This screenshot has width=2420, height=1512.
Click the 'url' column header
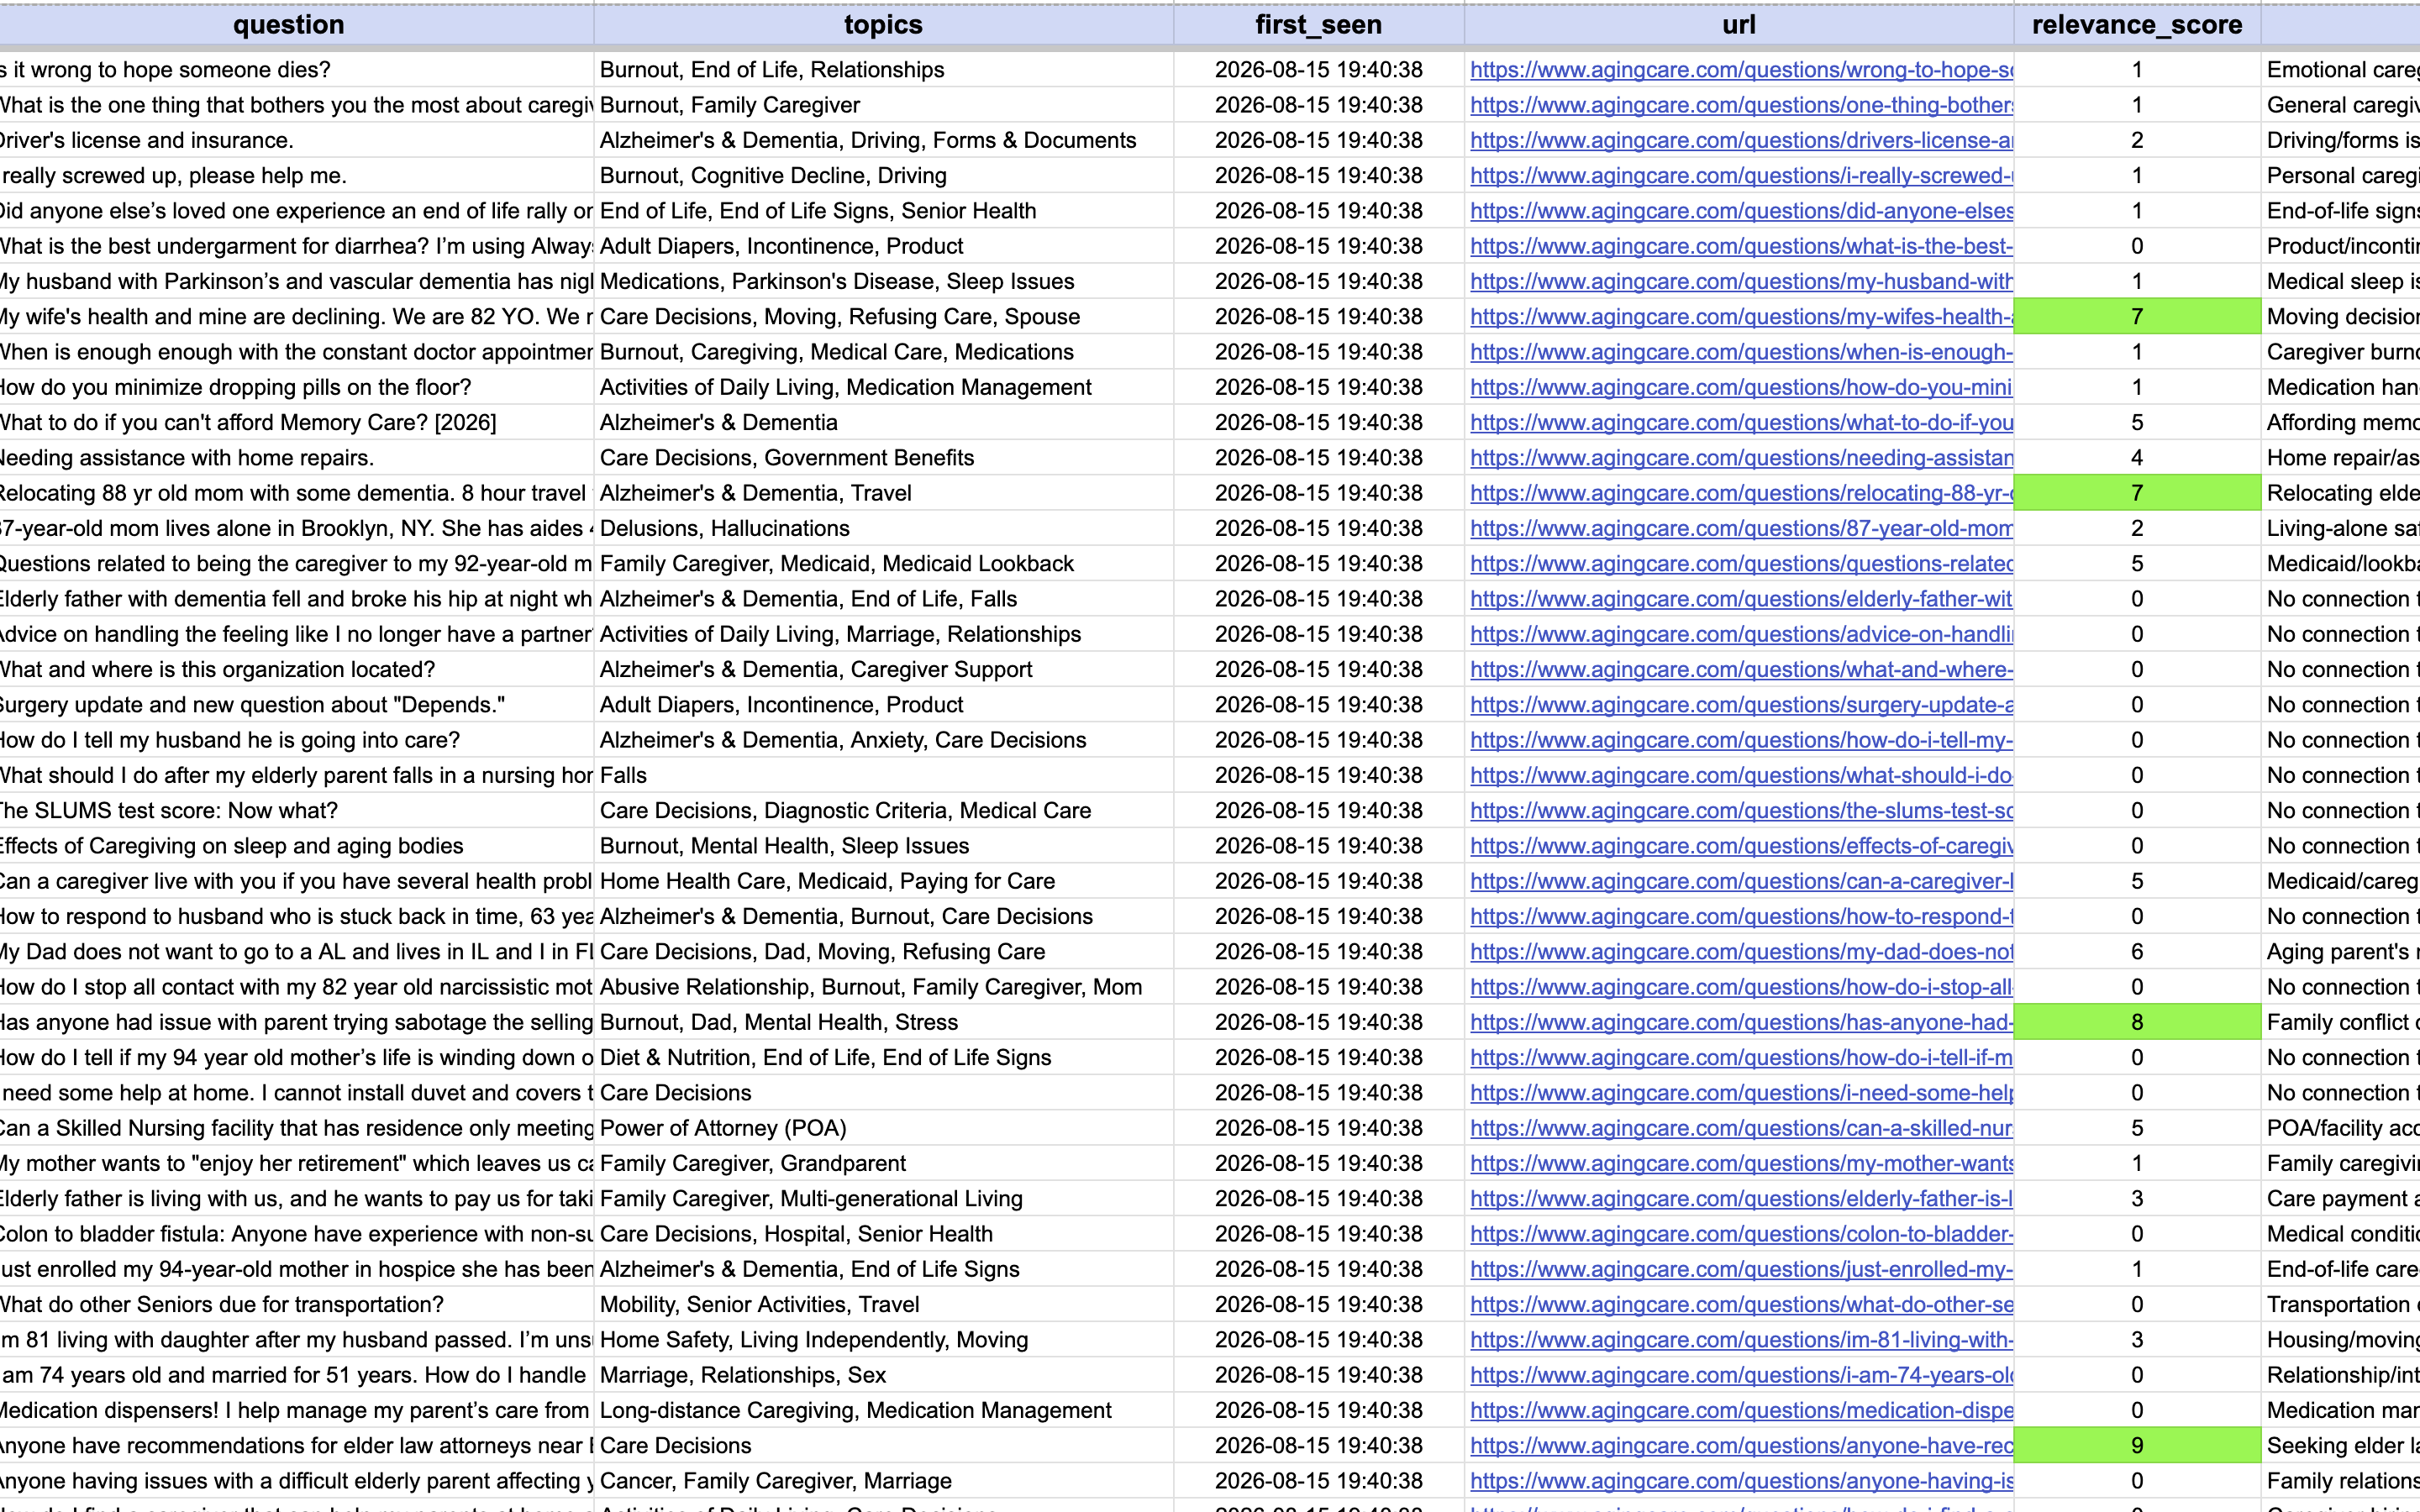pos(1739,25)
